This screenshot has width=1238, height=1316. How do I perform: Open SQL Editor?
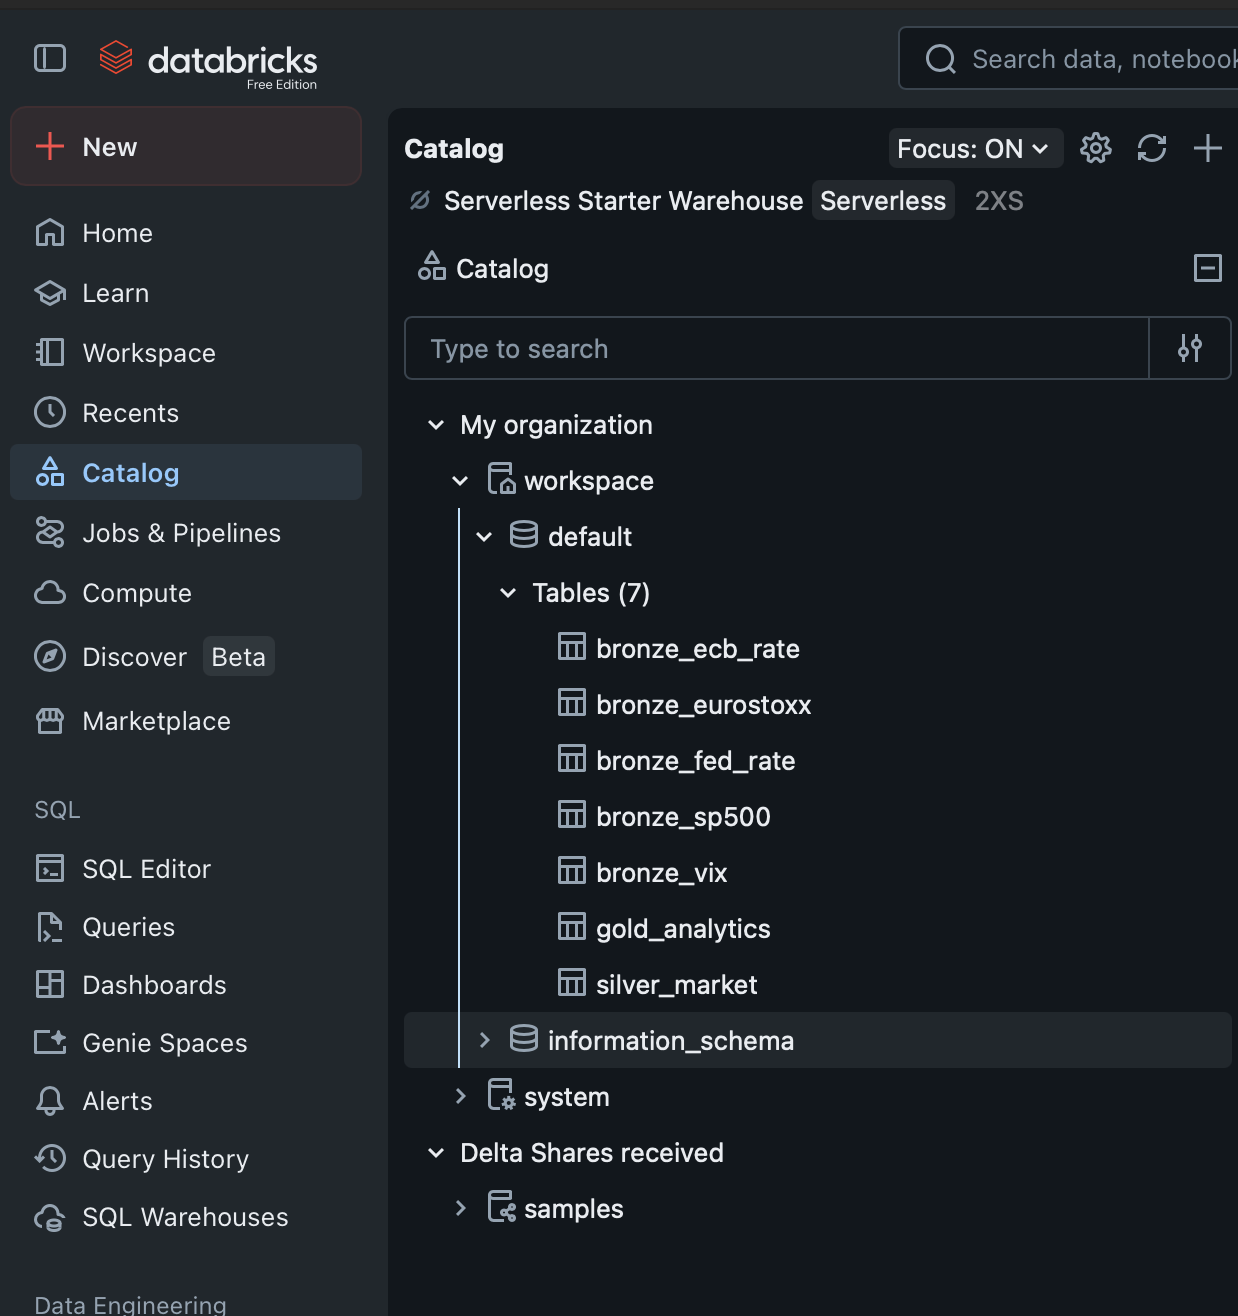coord(186,869)
